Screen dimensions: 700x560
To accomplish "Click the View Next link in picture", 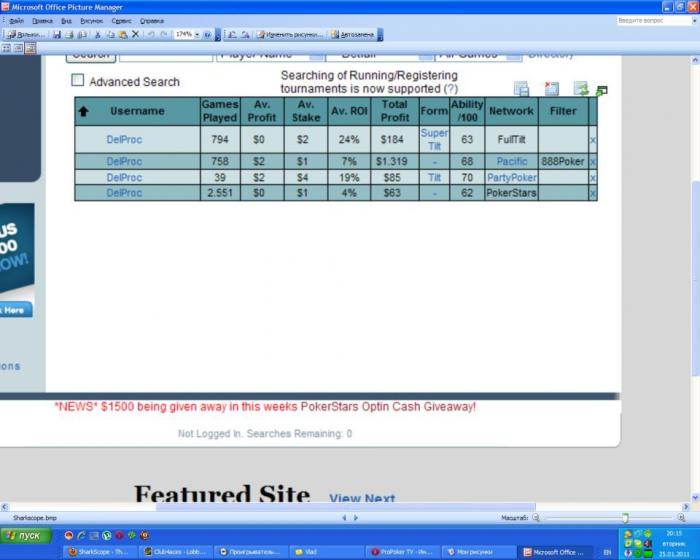I will click(362, 497).
